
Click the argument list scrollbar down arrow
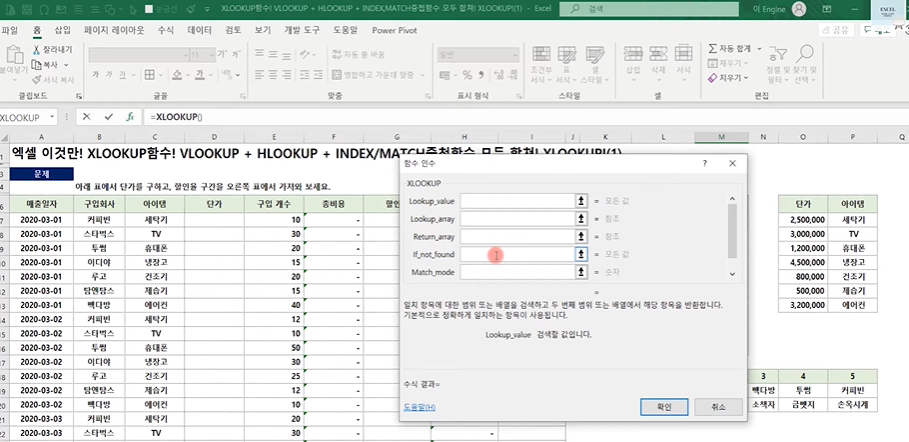click(x=732, y=274)
